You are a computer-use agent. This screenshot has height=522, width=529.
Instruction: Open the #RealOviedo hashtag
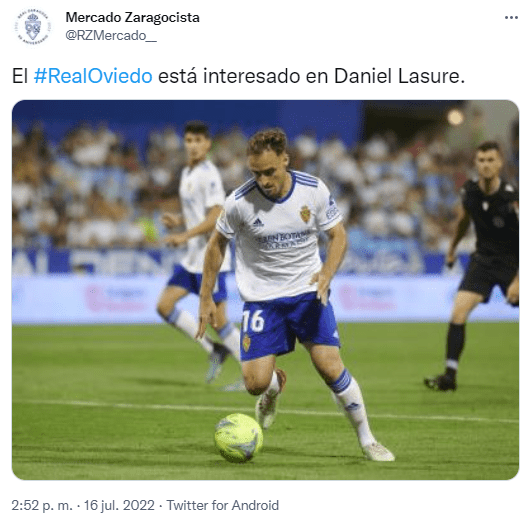pos(93,76)
